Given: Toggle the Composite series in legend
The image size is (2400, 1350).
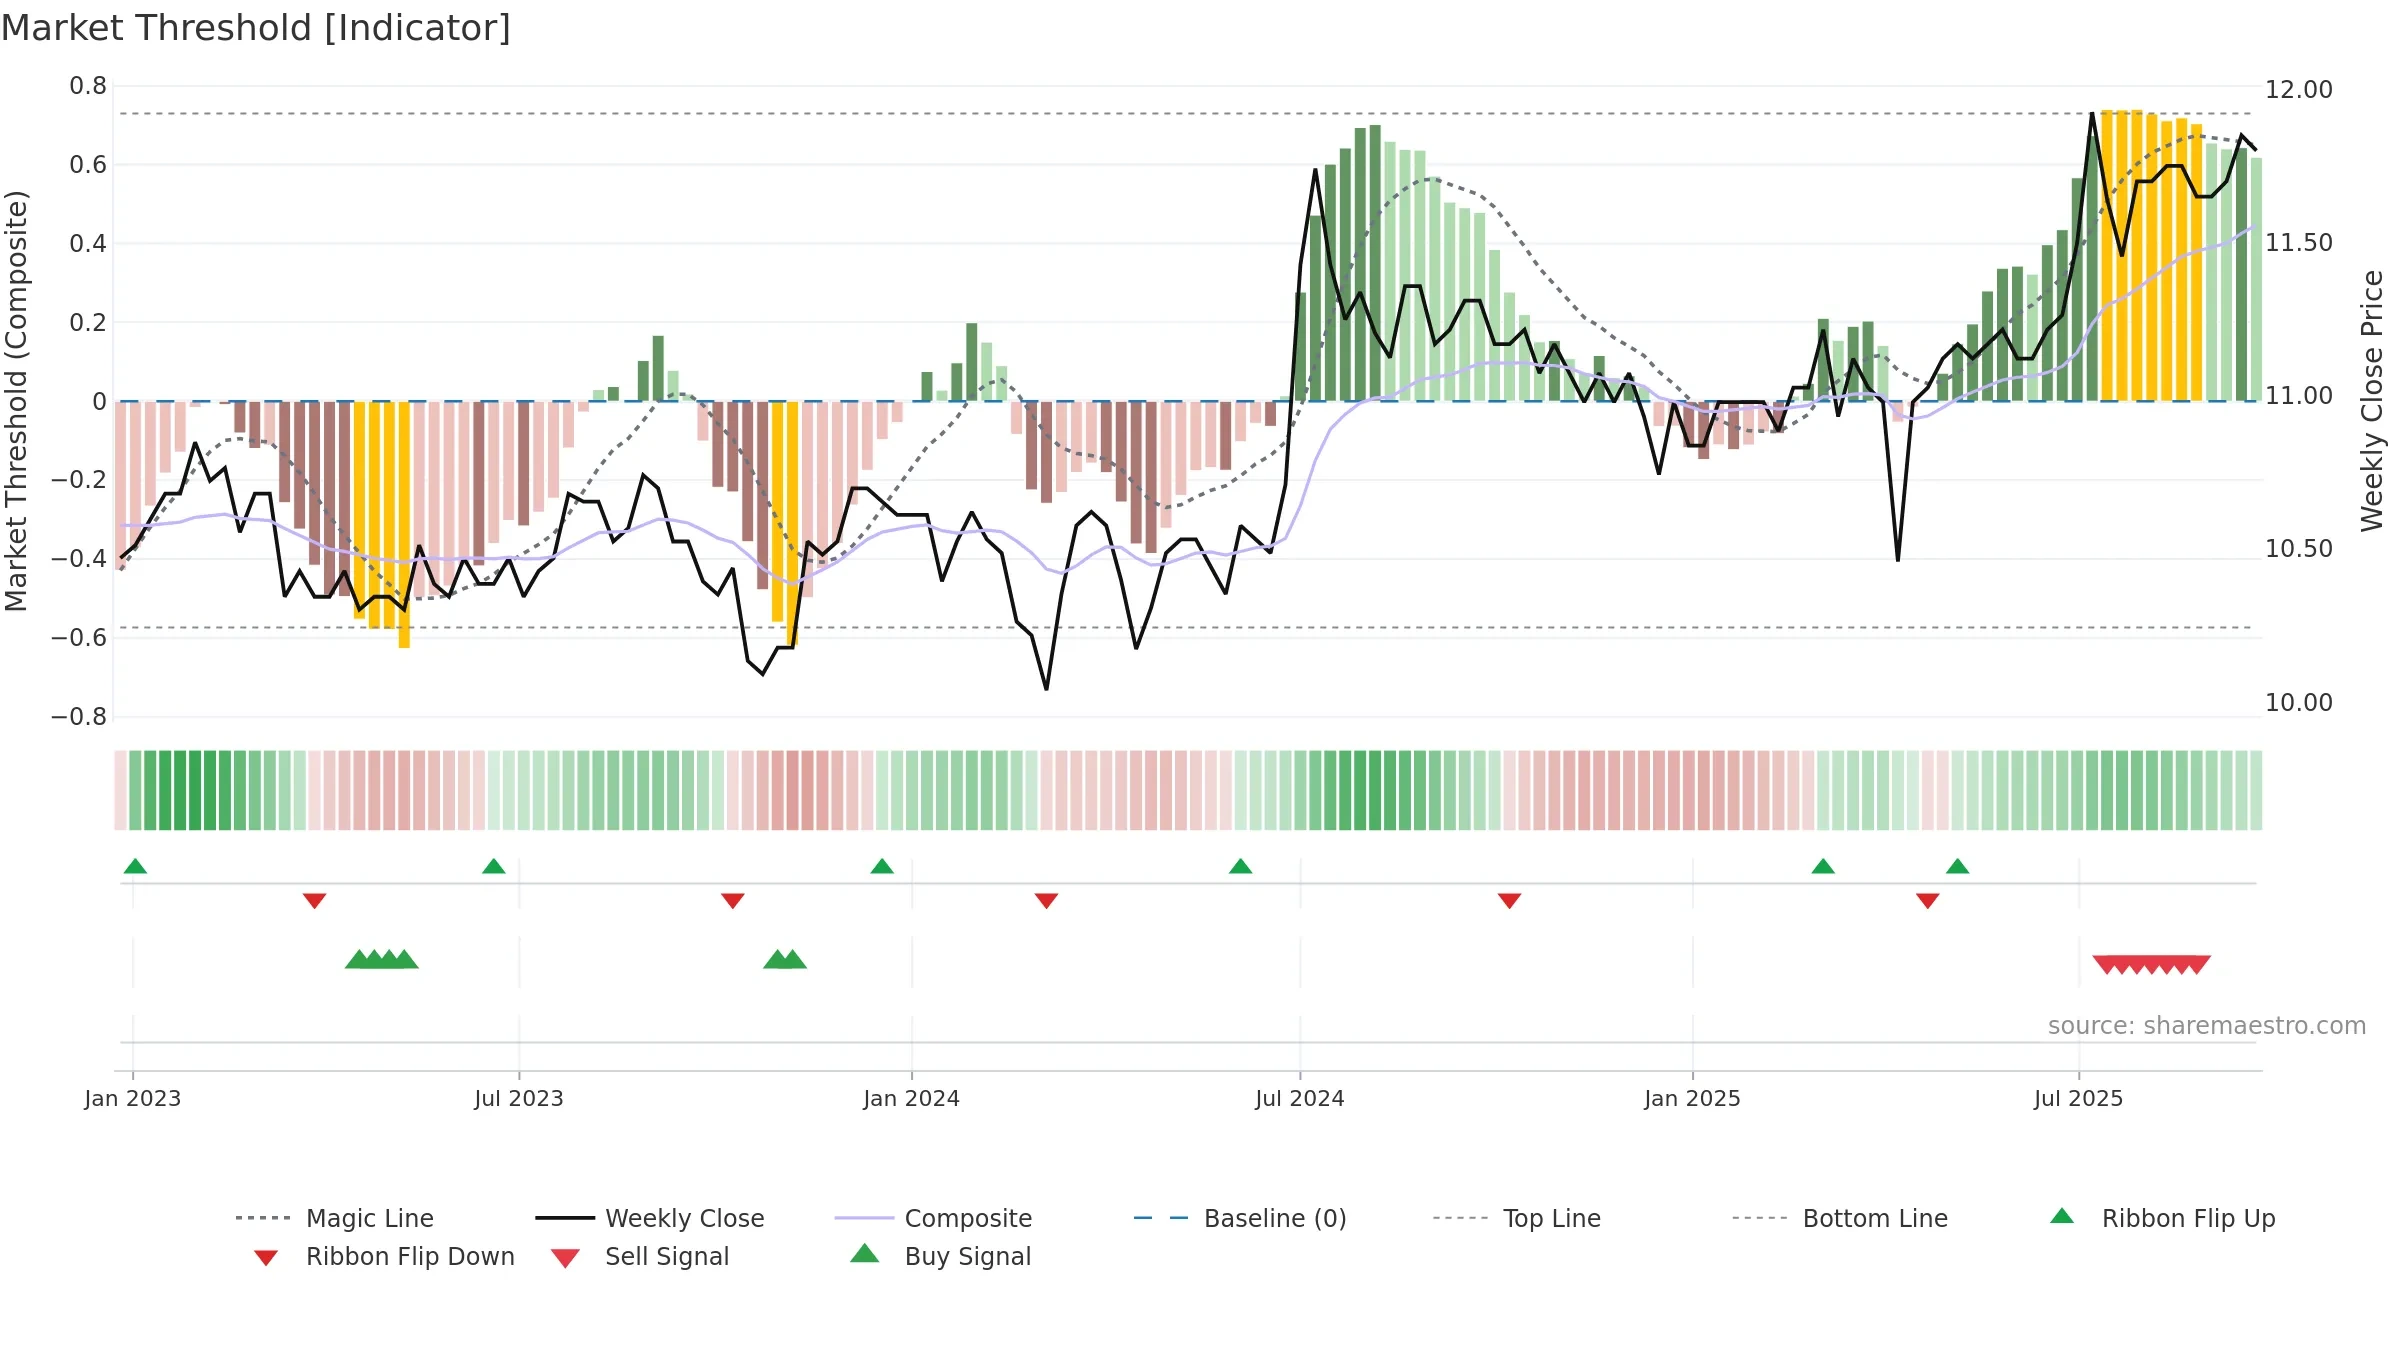Looking at the screenshot, I should 933,1218.
